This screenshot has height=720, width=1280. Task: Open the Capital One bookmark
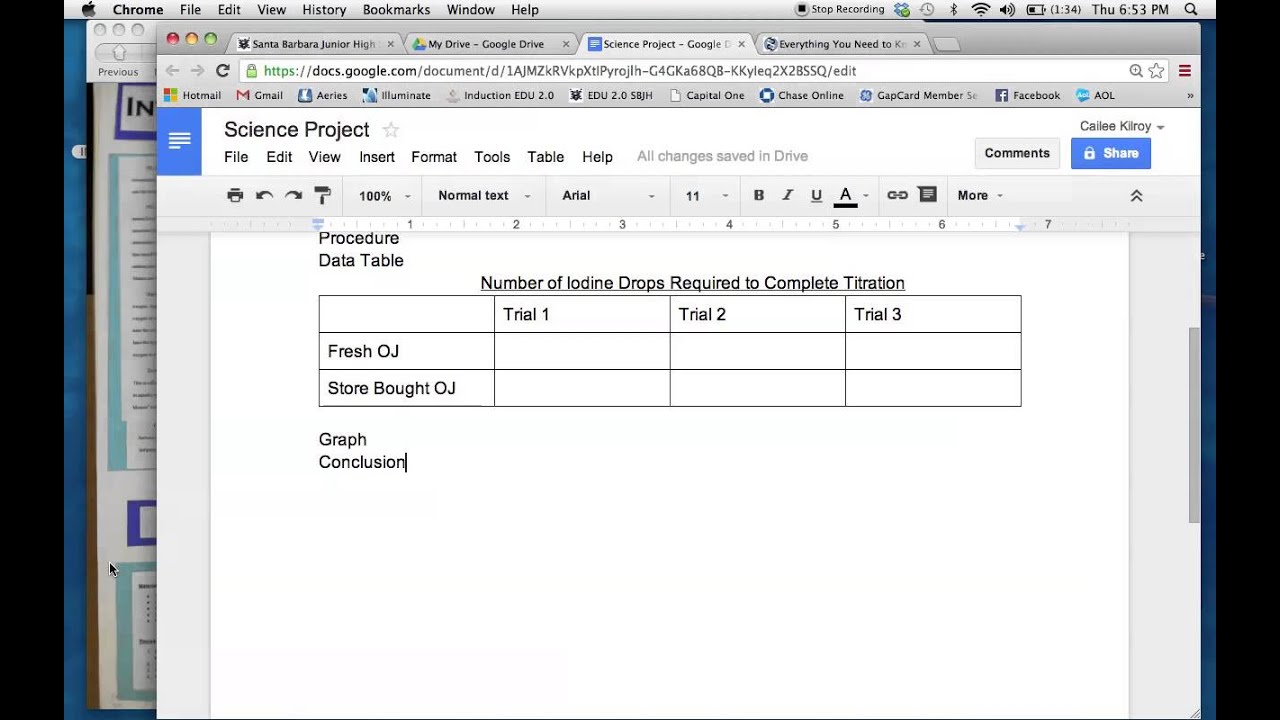coord(706,96)
